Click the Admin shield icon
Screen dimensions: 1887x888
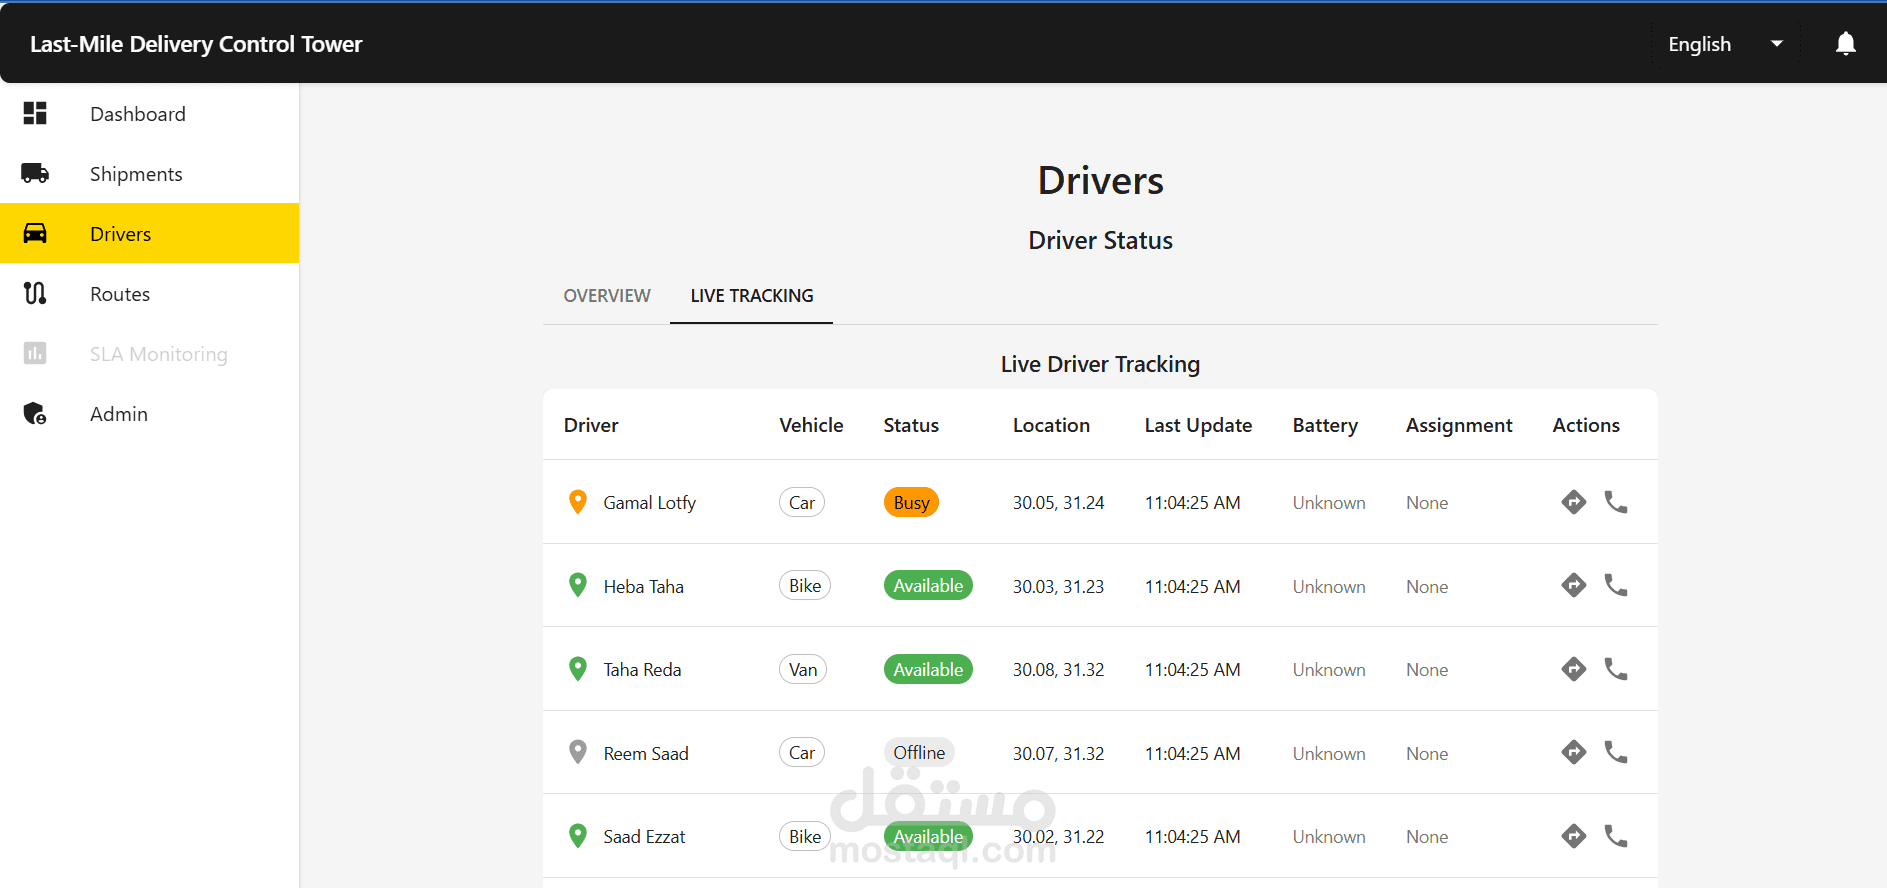[35, 413]
